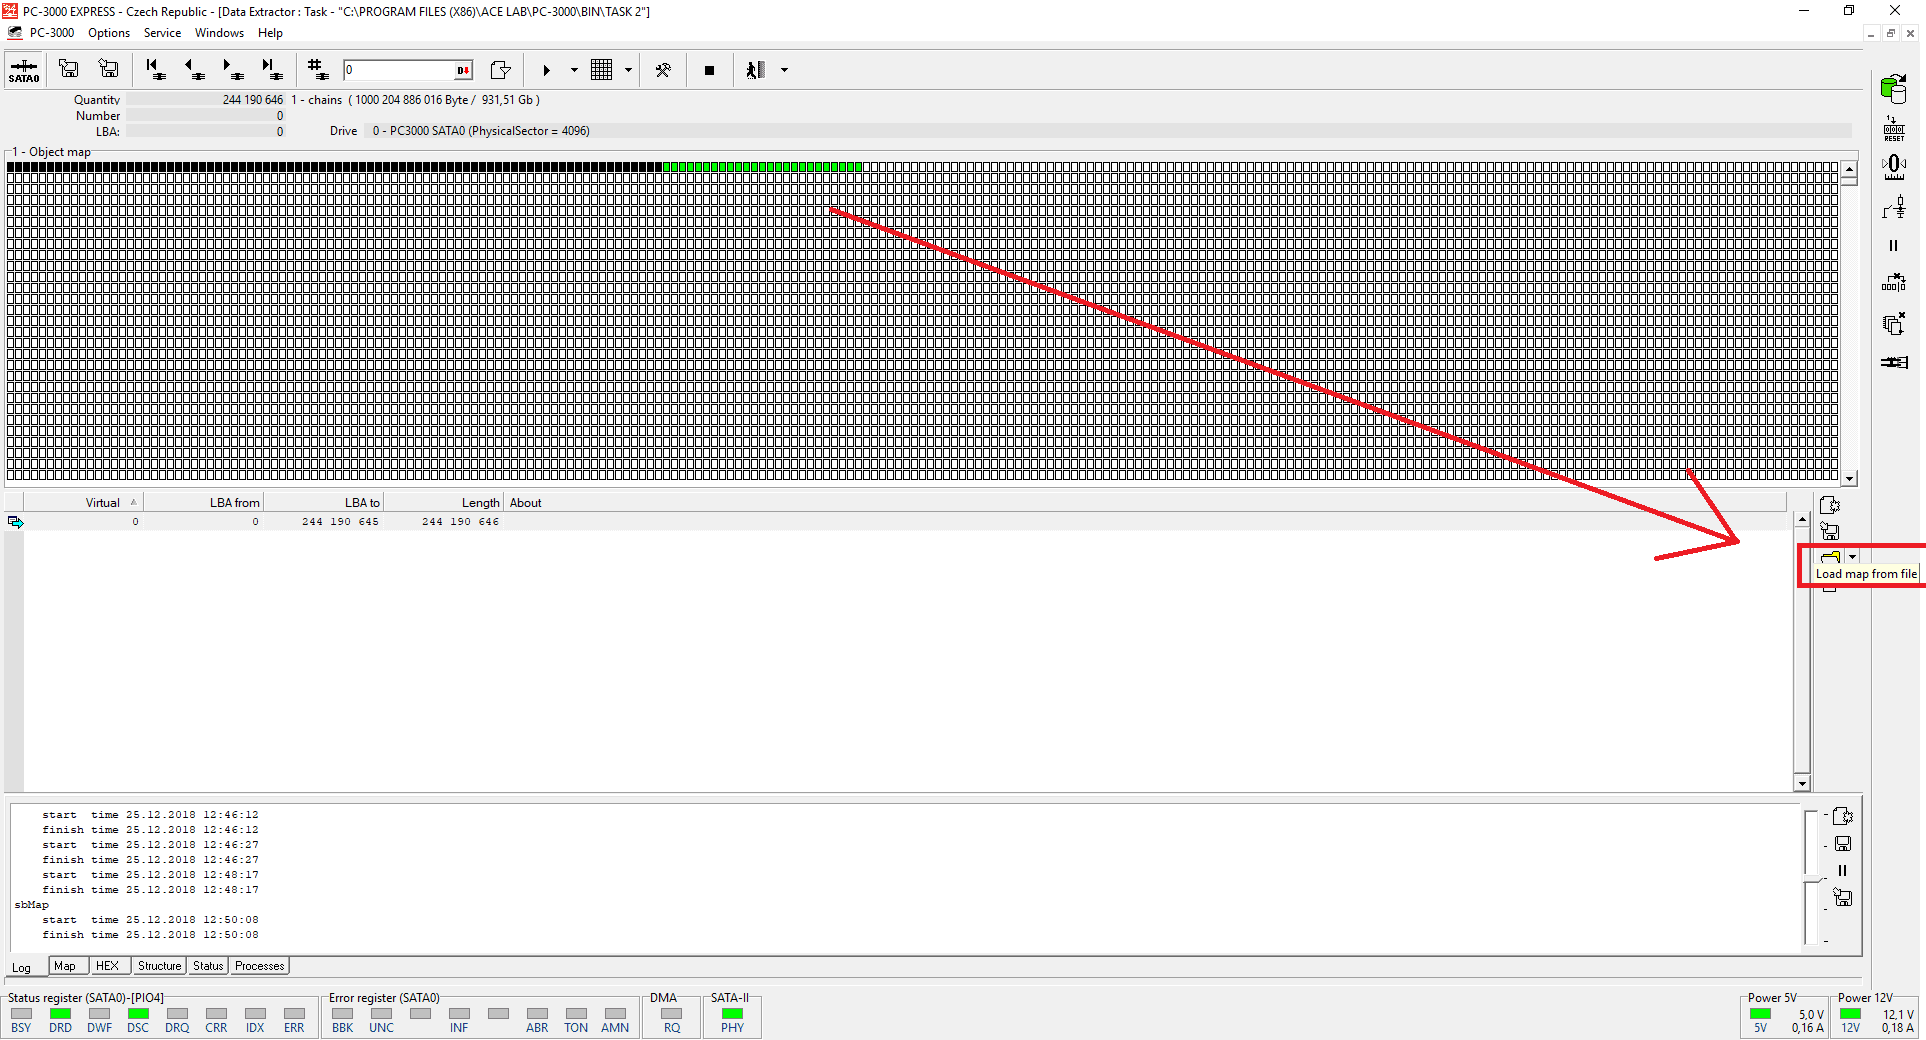This screenshot has width=1926, height=1040.
Task: Click the save map to file icon in toolbar
Action: [x=69, y=69]
